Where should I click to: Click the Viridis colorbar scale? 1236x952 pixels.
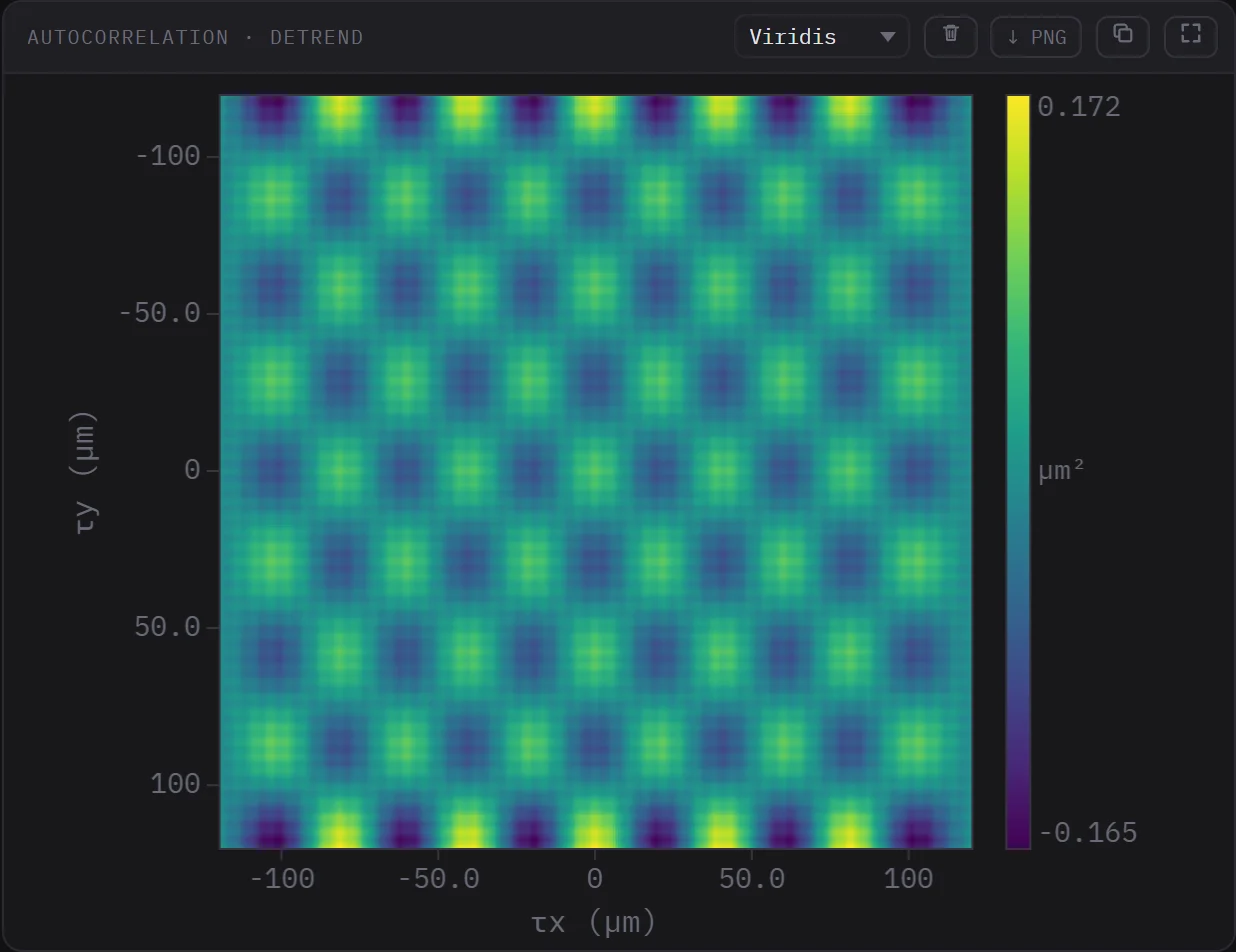tap(1017, 472)
